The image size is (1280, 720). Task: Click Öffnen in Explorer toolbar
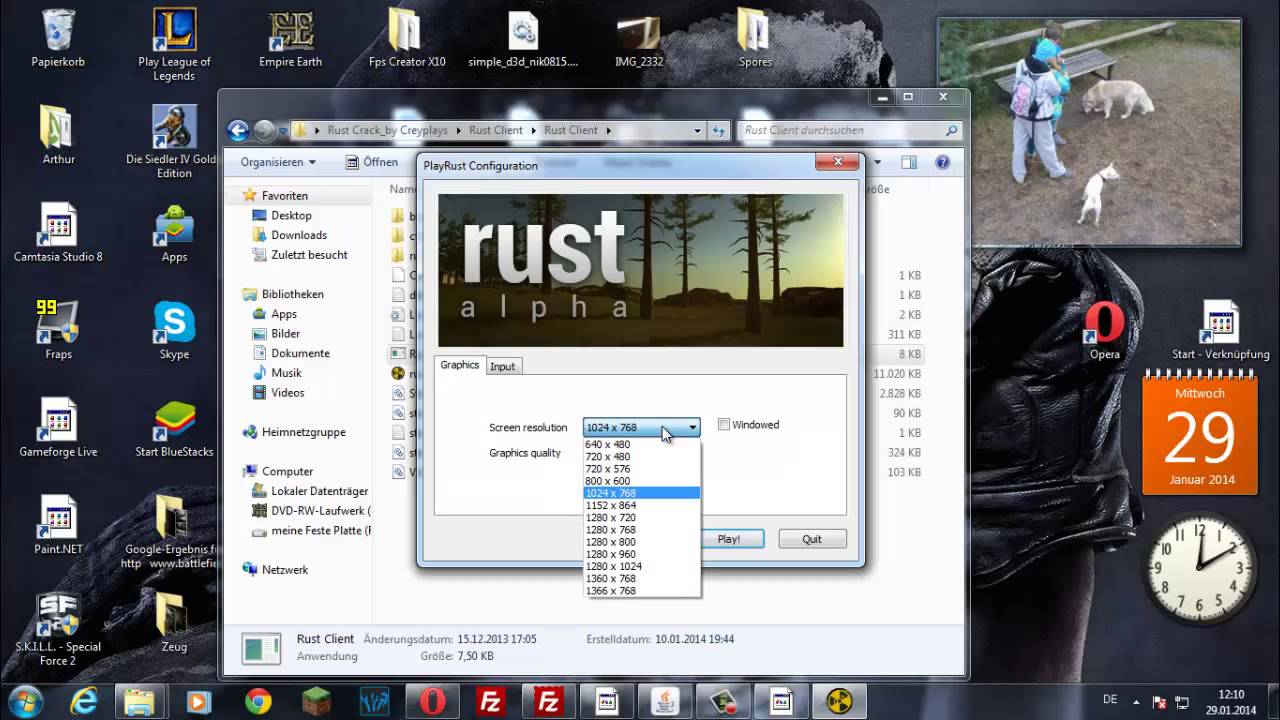coord(371,162)
